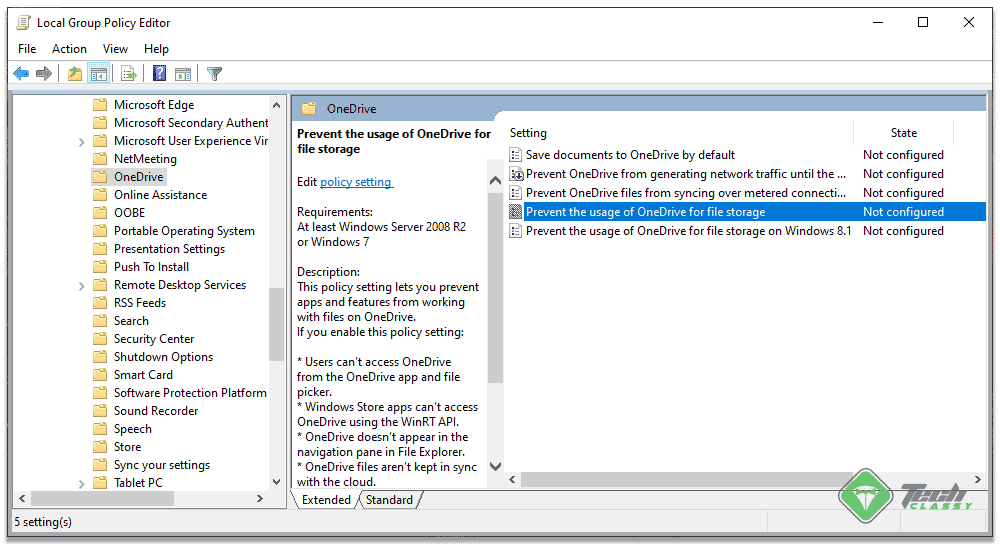Viewport: 1000px width, 544px height.
Task: Click description pane scroll up arrow
Action: coord(496,181)
